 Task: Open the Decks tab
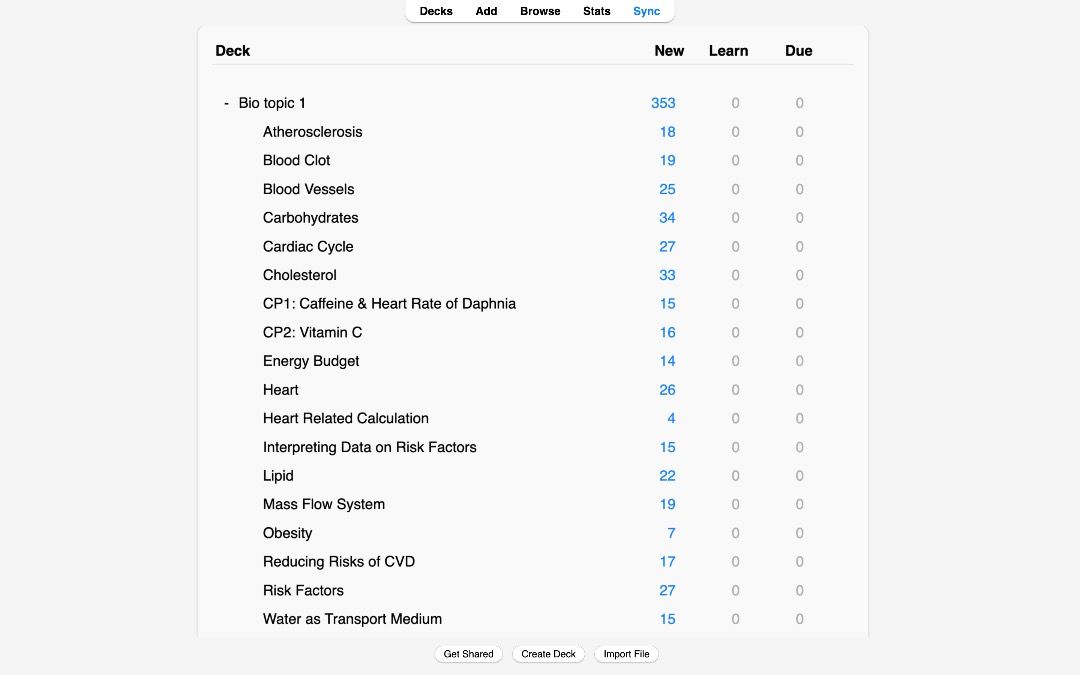coord(436,11)
